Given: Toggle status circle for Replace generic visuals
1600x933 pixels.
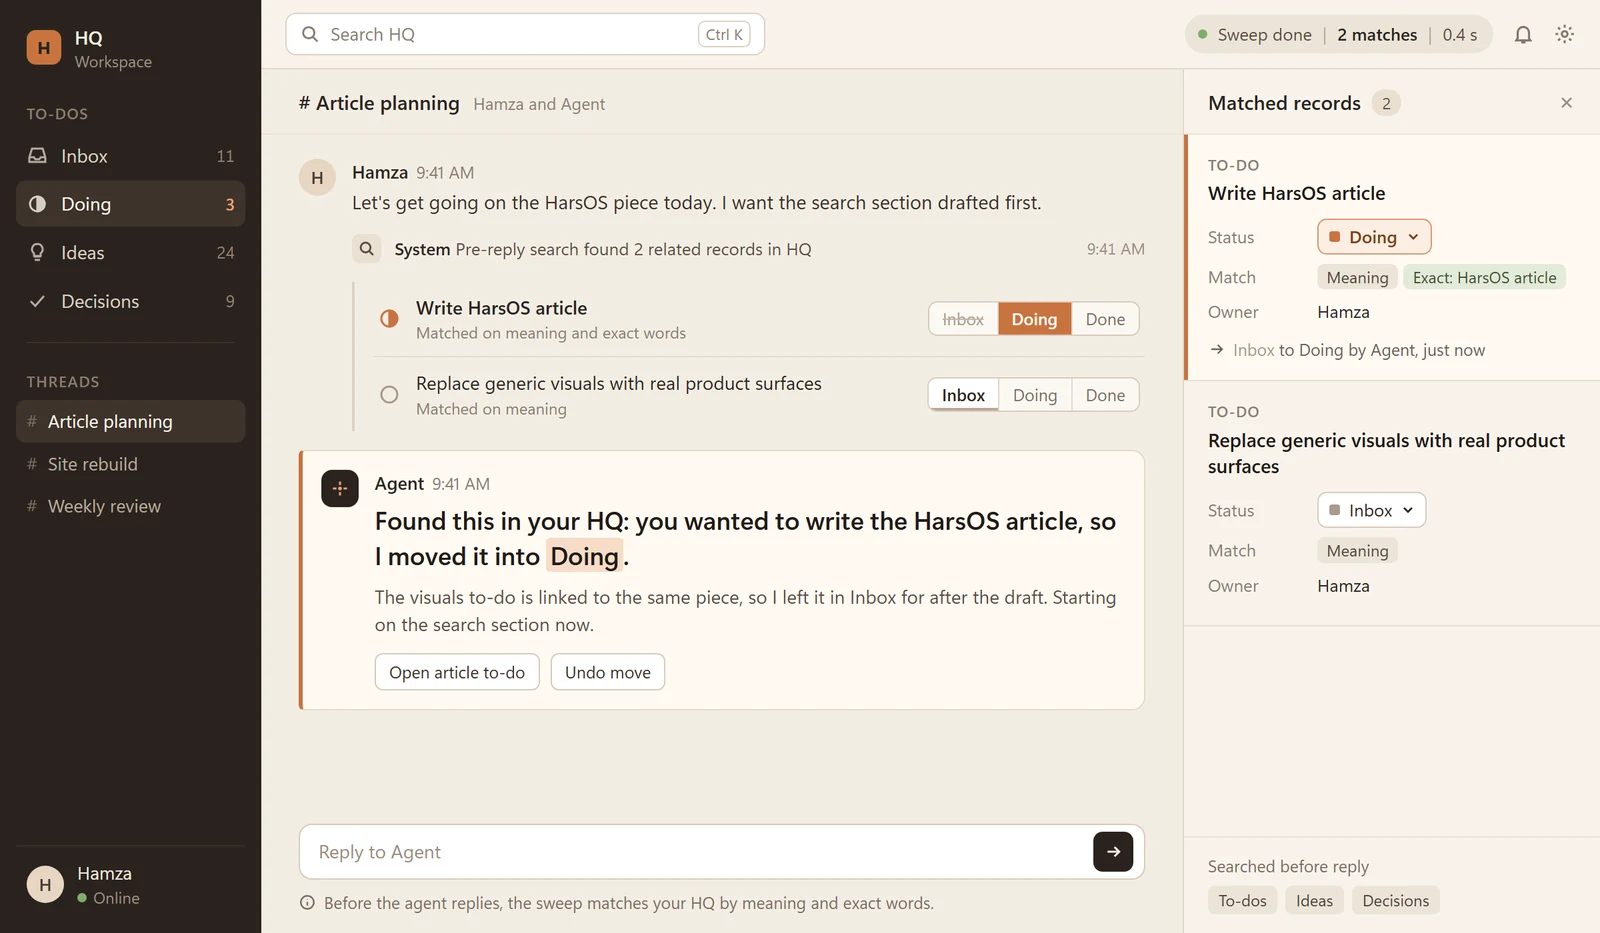Looking at the screenshot, I should 389,395.
